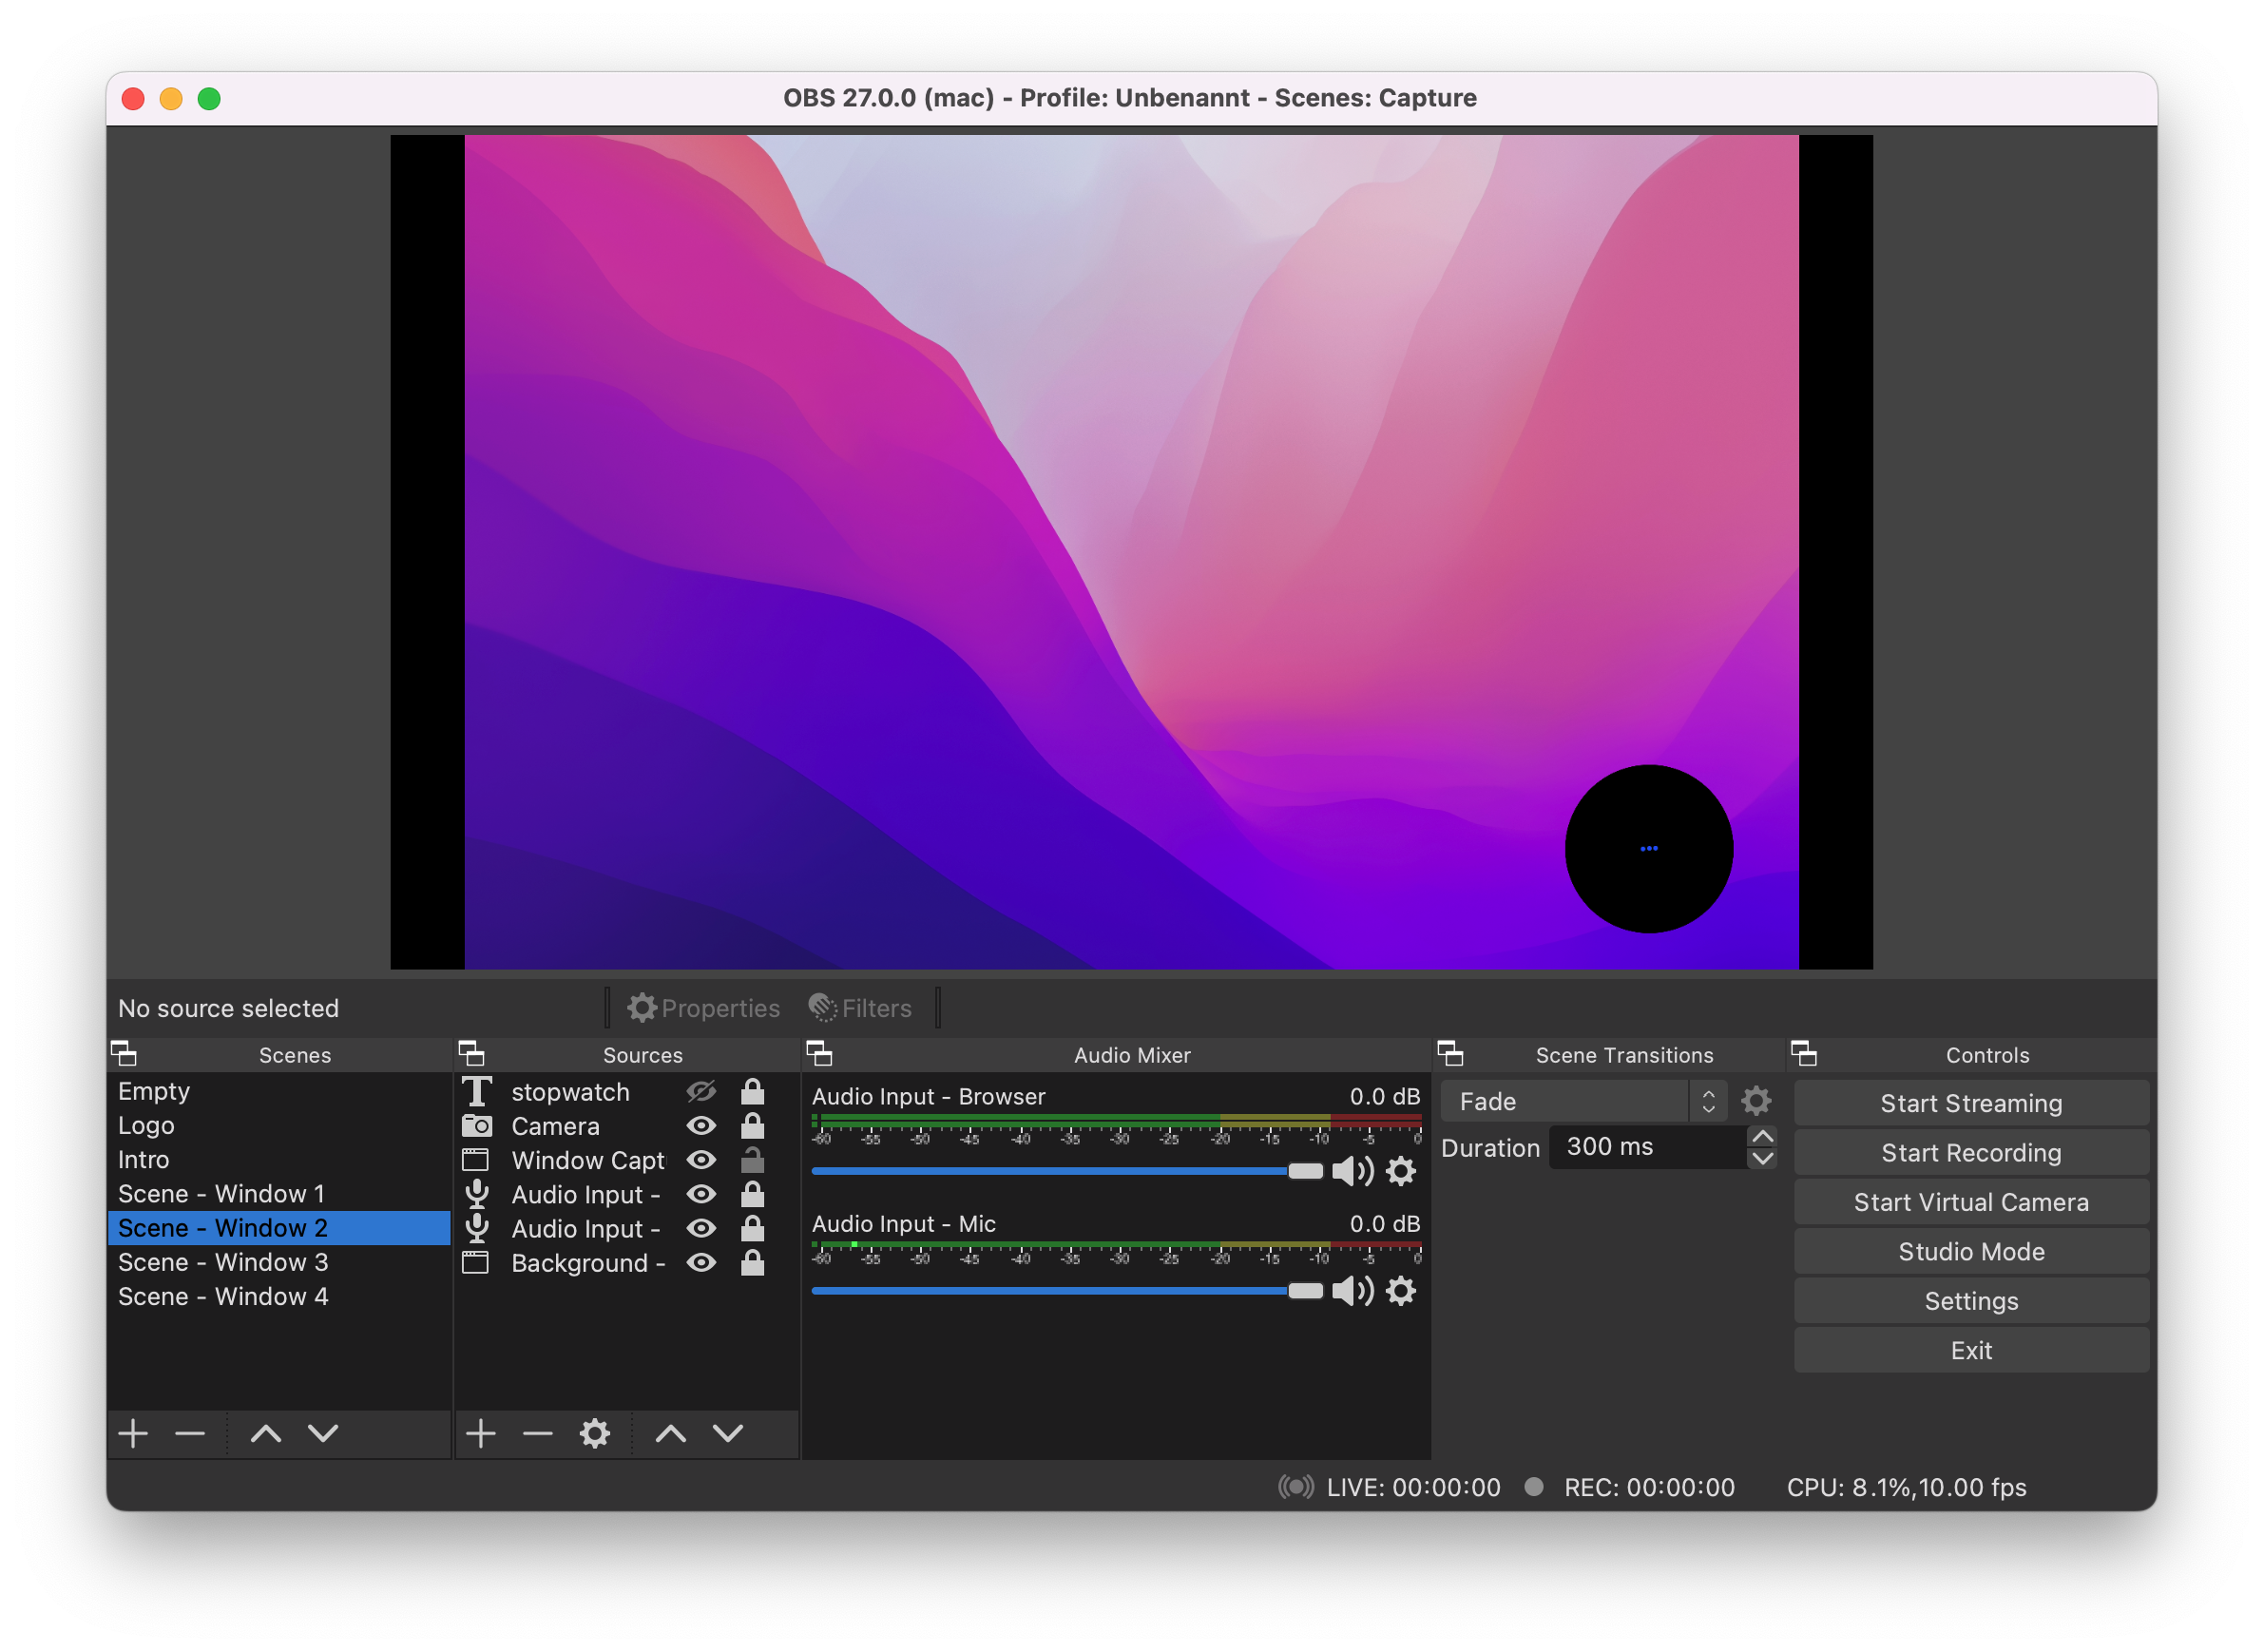Image resolution: width=2264 pixels, height=1652 pixels.
Task: Hide the Background source
Action: [701, 1262]
